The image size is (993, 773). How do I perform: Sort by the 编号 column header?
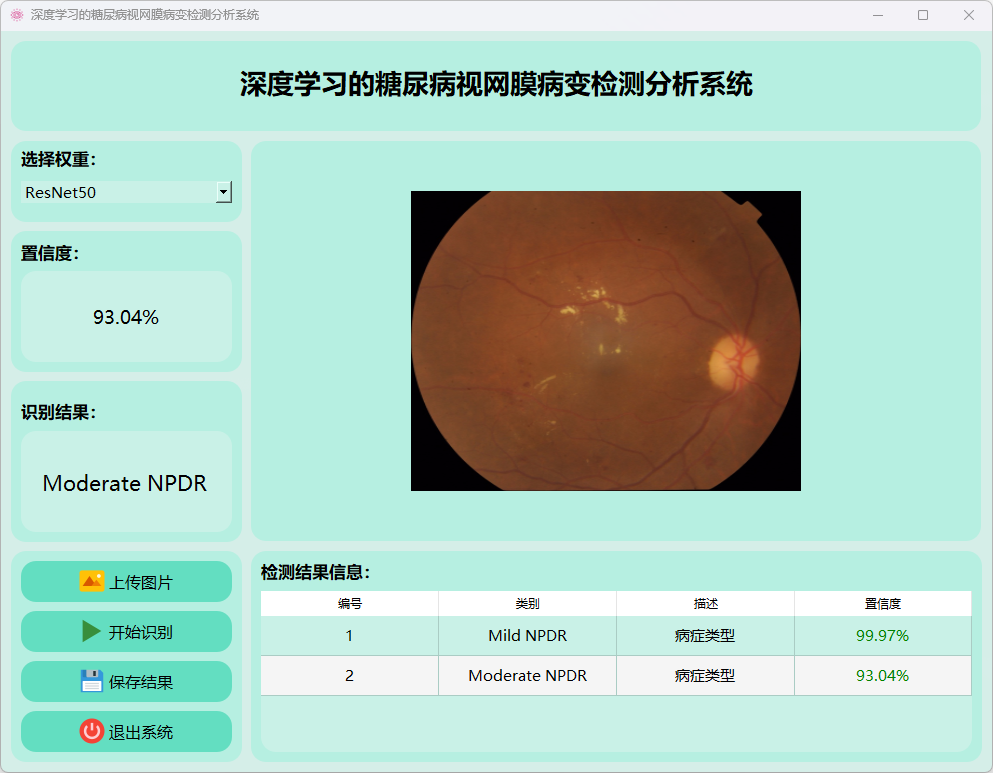(x=349, y=603)
